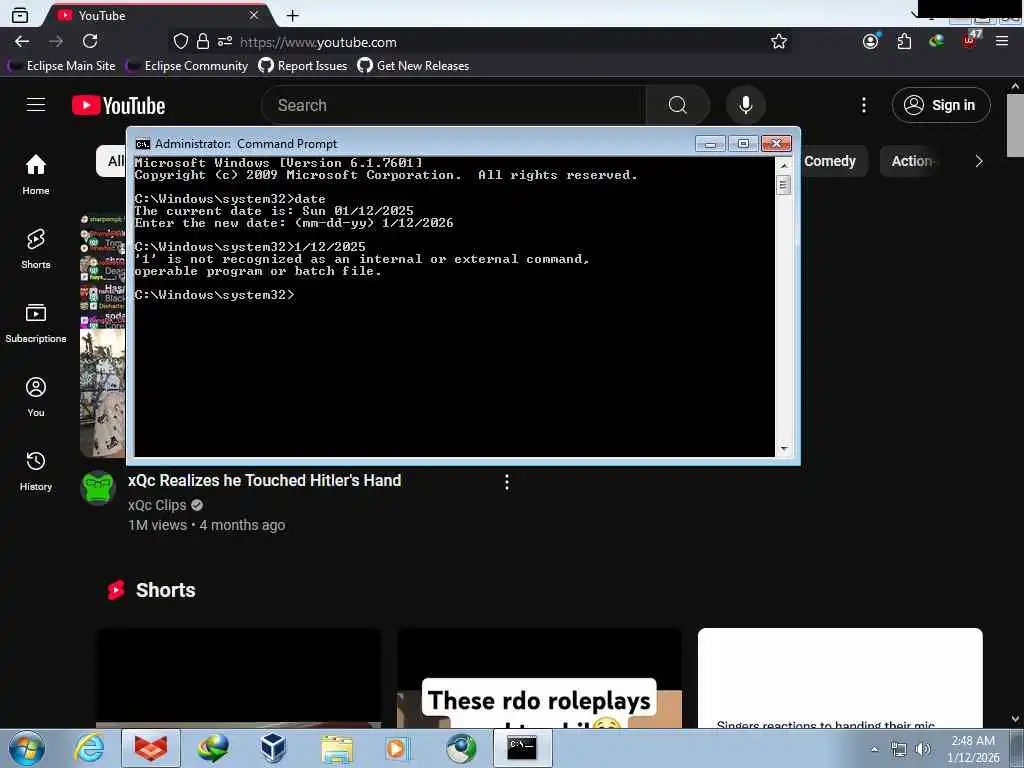Open the Eclipse Community bookmark
Image resolution: width=1024 pixels, height=768 pixels.
coord(187,65)
